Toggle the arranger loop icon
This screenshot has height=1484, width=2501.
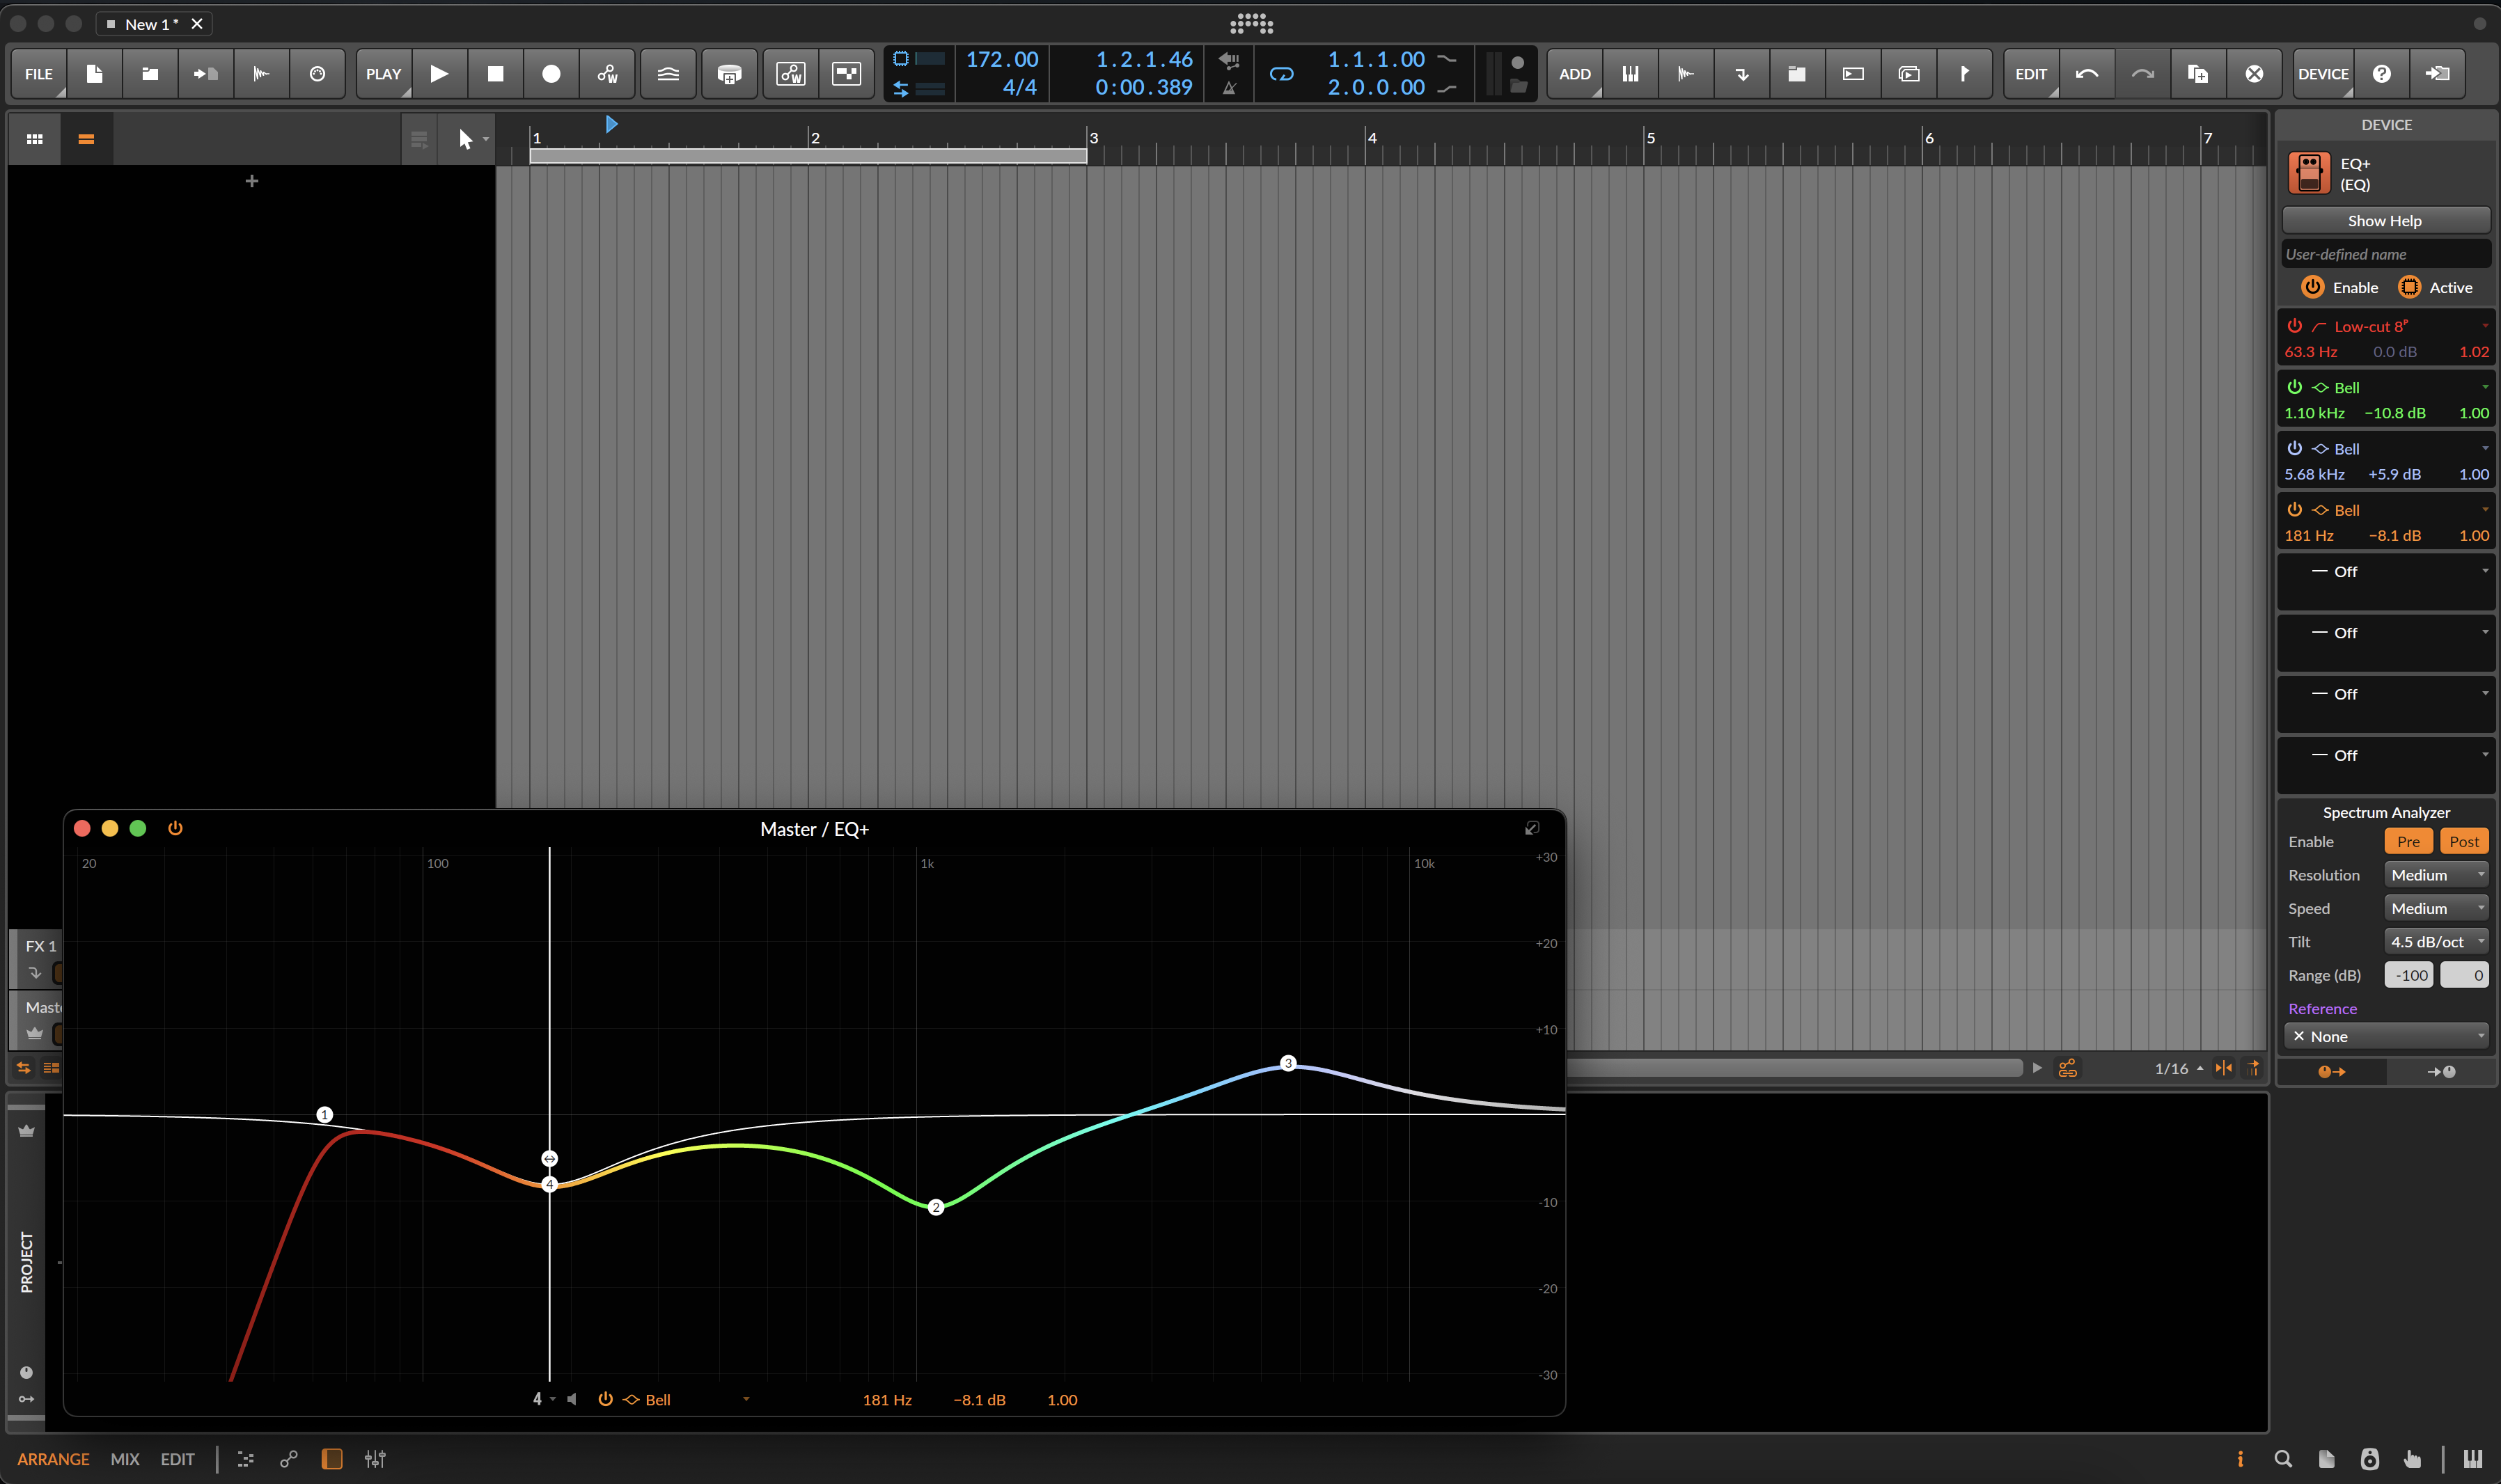point(1281,74)
